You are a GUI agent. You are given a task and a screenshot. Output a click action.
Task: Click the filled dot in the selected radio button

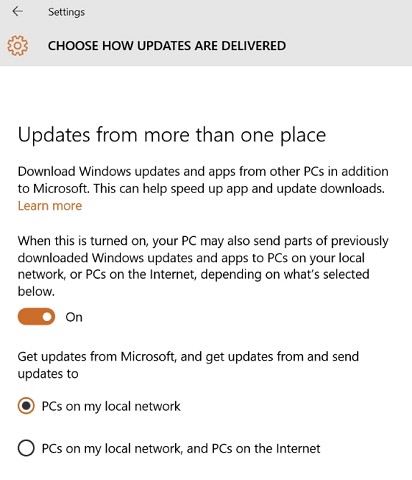26,406
